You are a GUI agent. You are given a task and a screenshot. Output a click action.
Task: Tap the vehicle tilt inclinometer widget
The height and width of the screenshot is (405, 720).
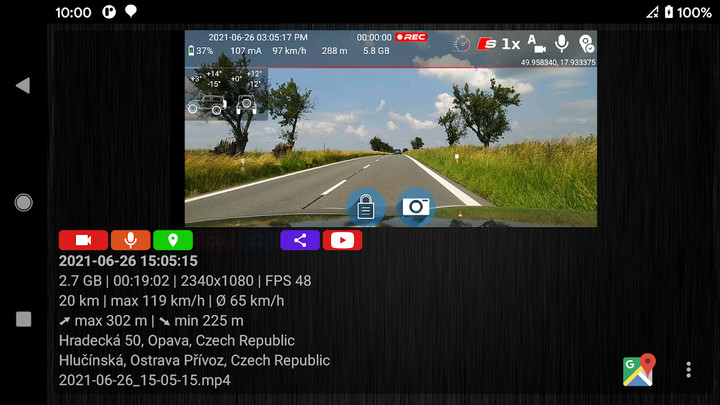[225, 92]
